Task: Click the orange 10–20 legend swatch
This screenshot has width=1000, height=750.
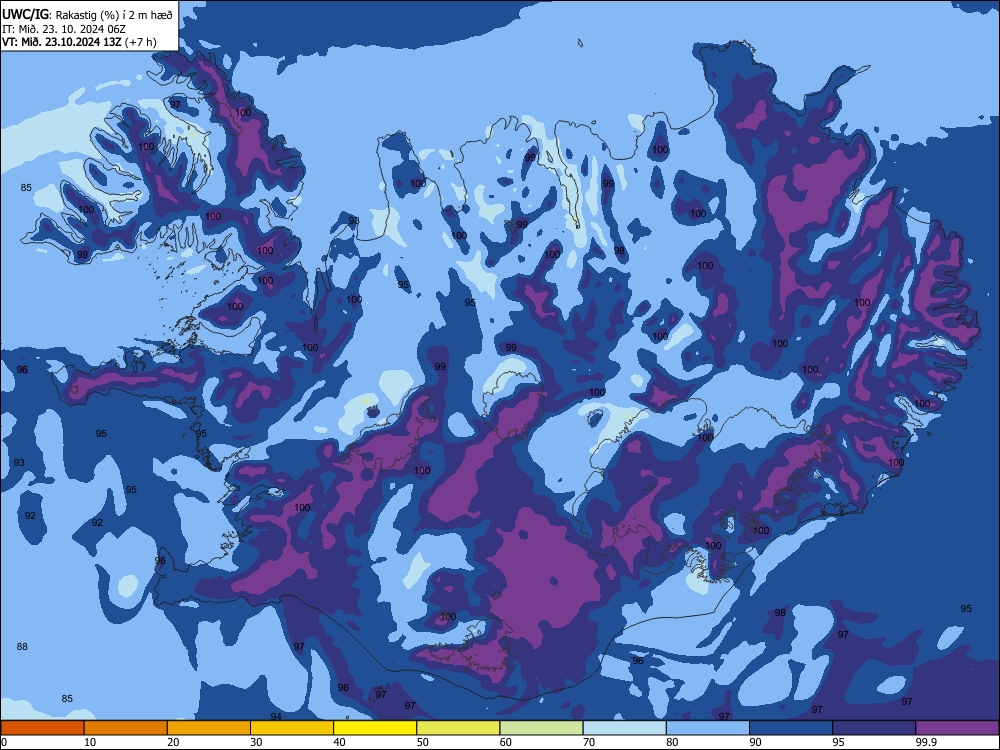Action: click(x=126, y=728)
